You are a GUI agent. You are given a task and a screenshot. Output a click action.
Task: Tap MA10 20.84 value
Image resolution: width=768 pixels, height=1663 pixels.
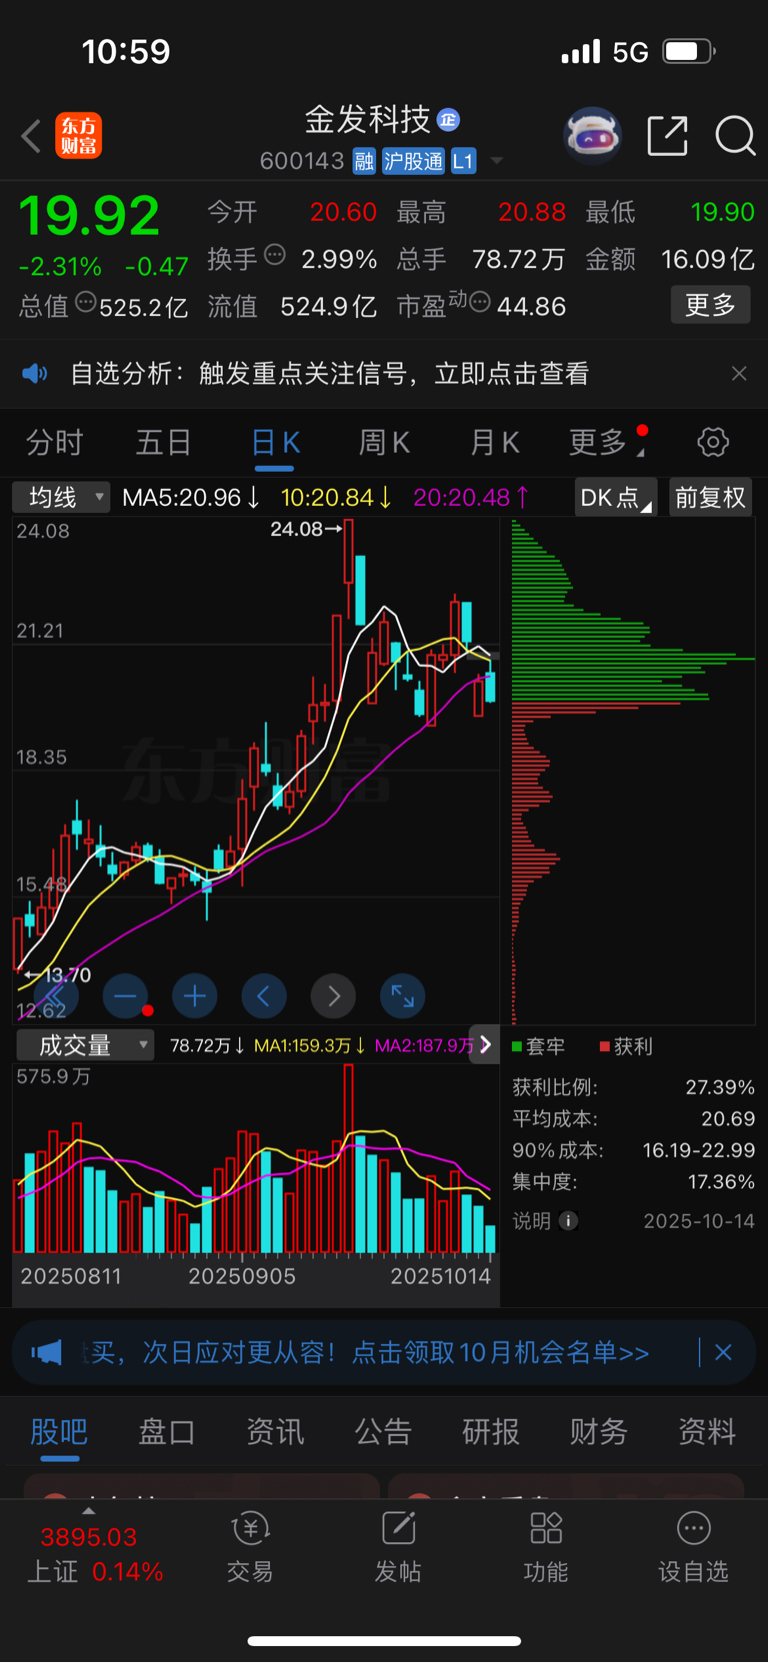click(336, 497)
